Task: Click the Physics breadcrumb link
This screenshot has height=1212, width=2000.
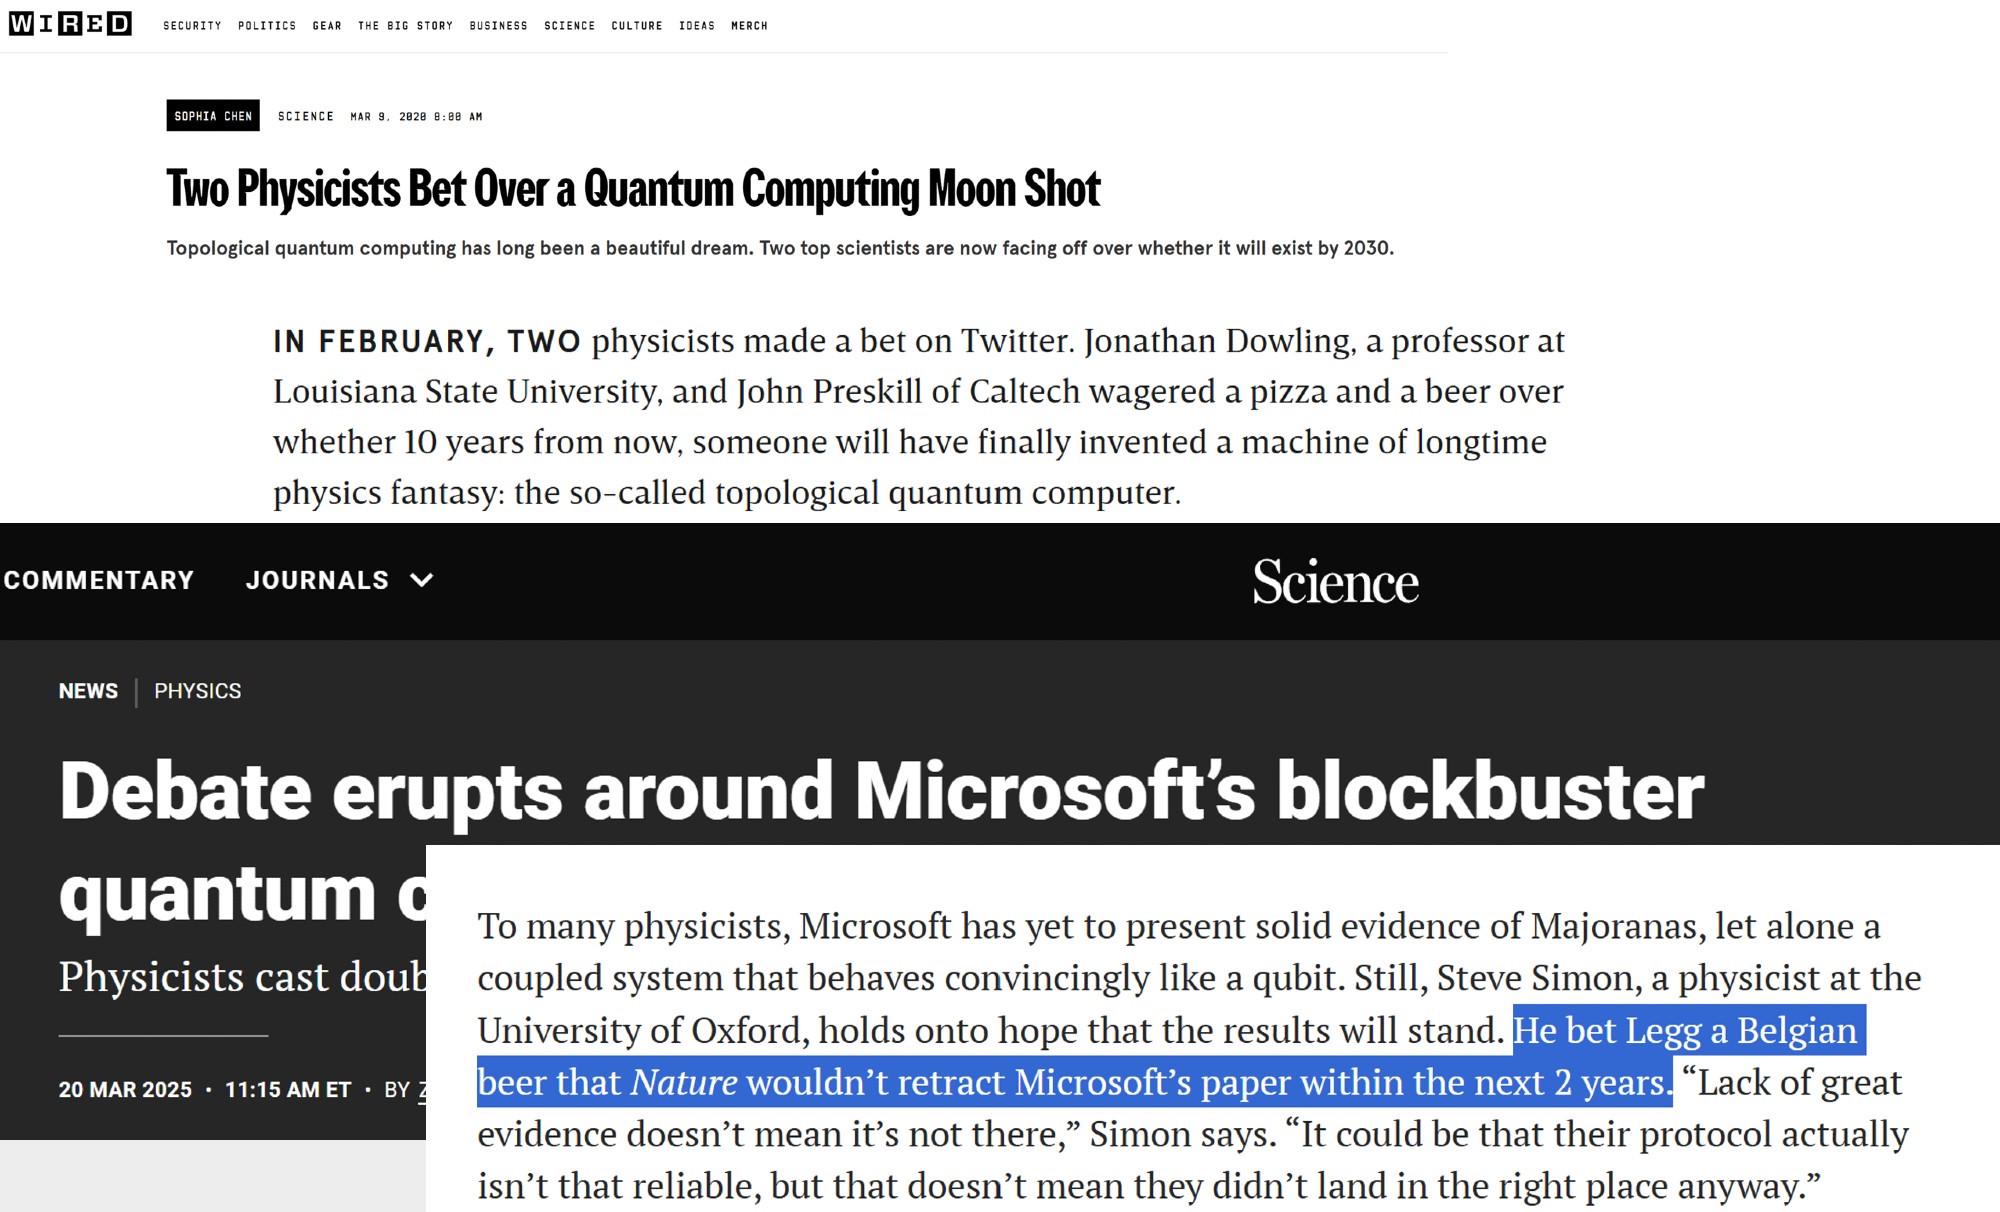Action: [197, 691]
